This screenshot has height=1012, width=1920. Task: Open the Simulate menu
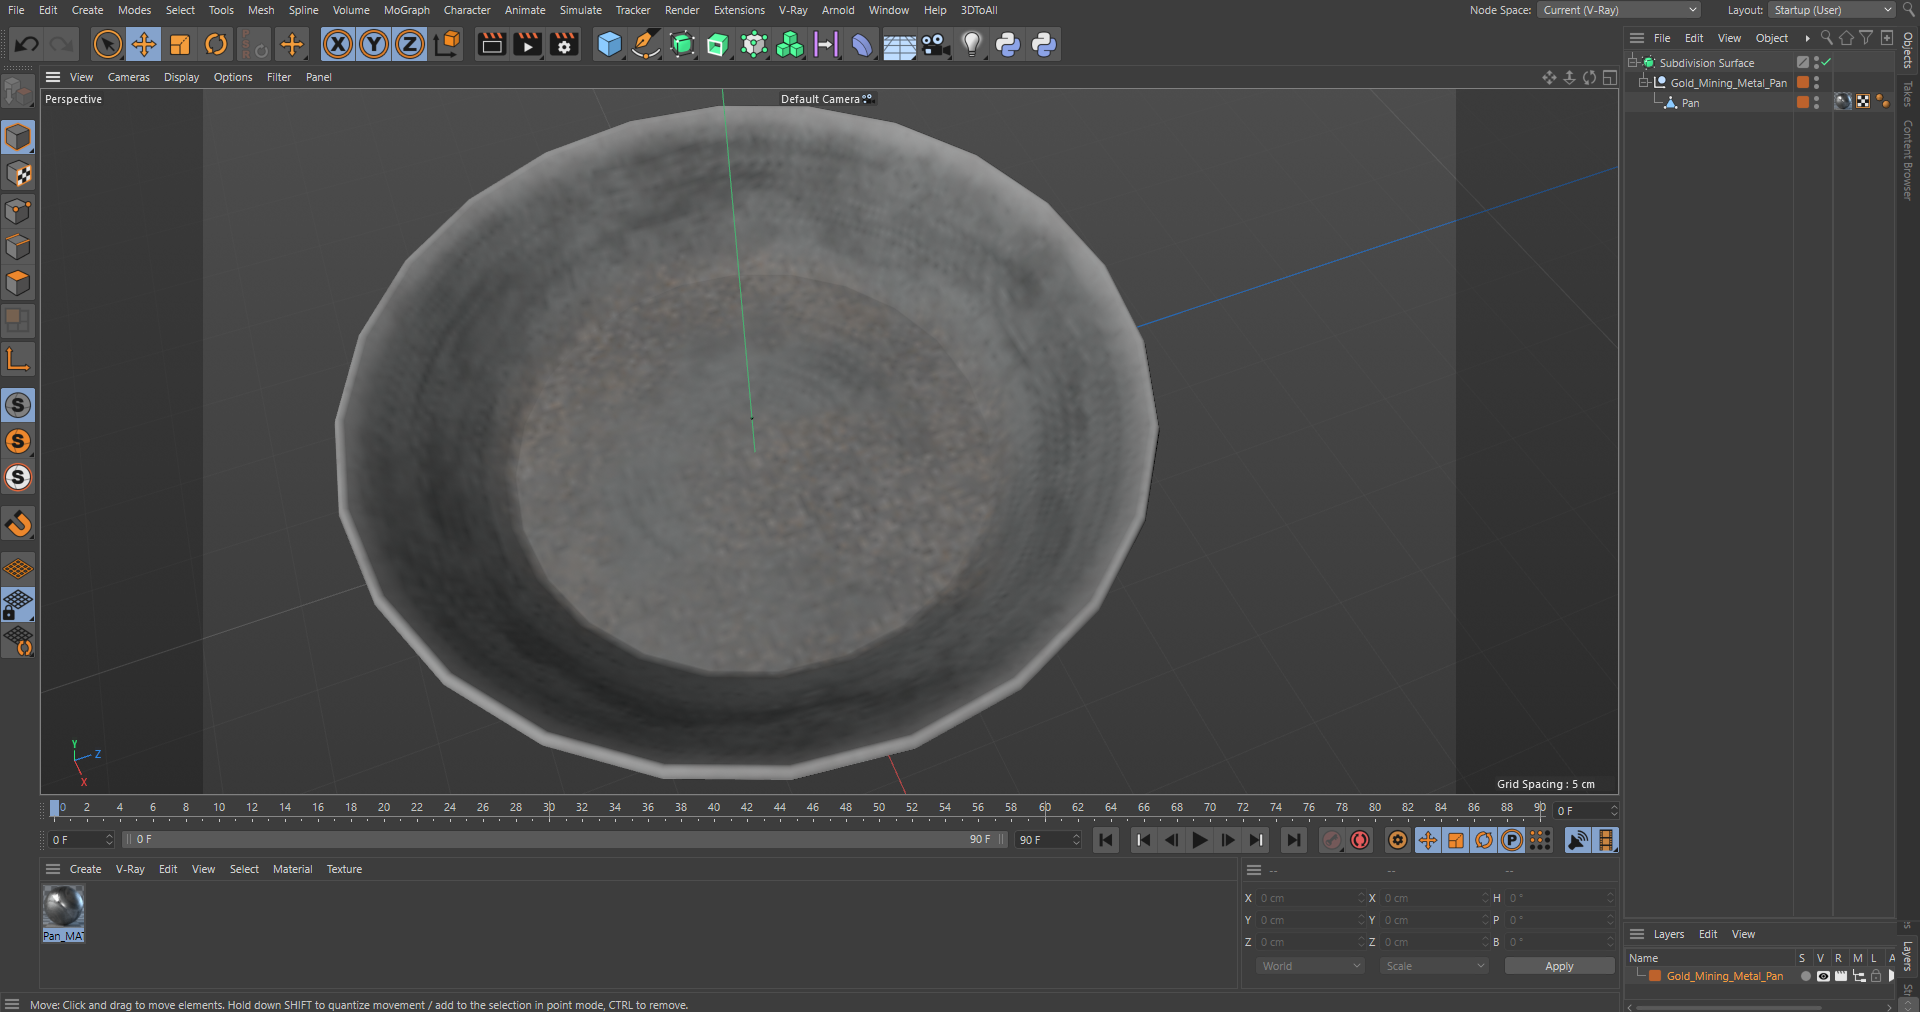(580, 10)
